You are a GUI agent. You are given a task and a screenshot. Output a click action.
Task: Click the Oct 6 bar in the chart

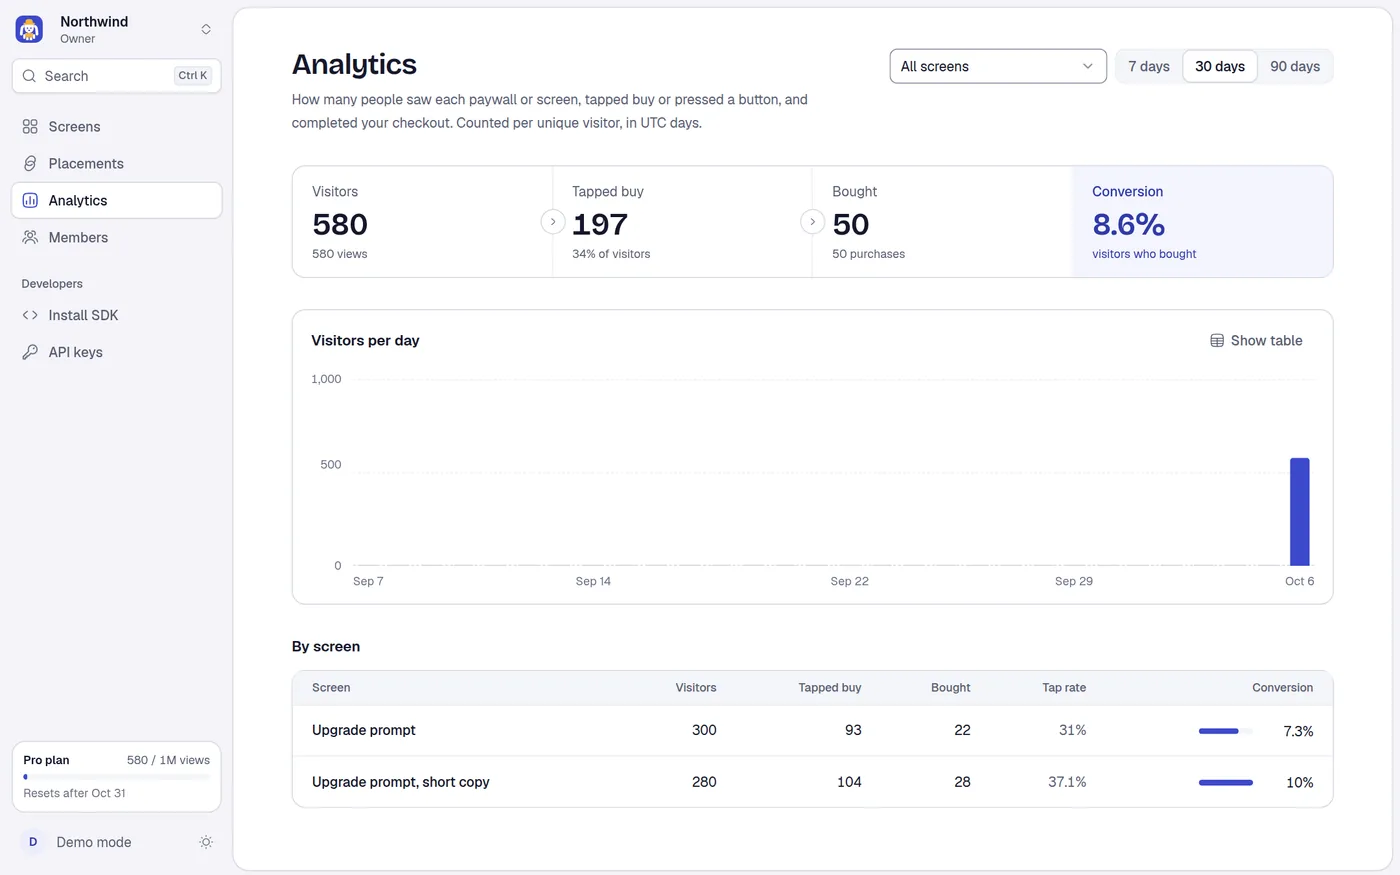point(1300,512)
